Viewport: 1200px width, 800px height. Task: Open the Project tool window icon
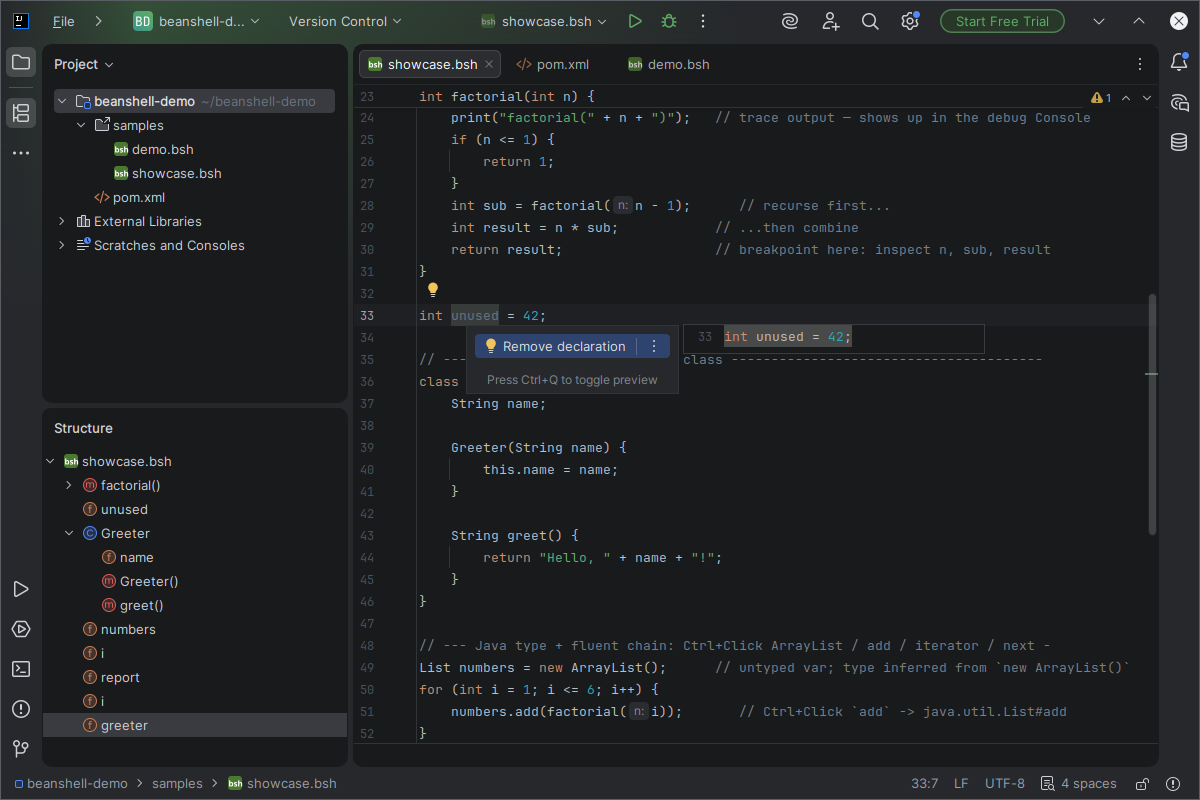(x=20, y=63)
